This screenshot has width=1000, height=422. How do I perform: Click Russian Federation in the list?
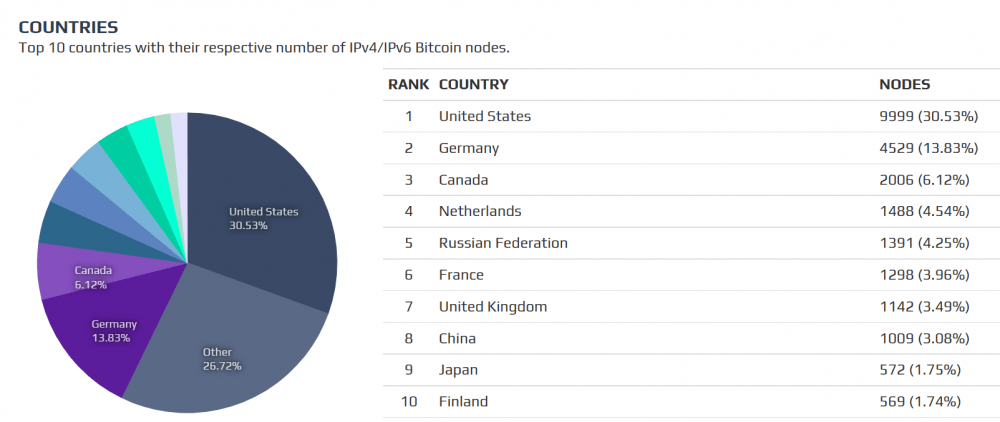pyautogui.click(x=503, y=243)
